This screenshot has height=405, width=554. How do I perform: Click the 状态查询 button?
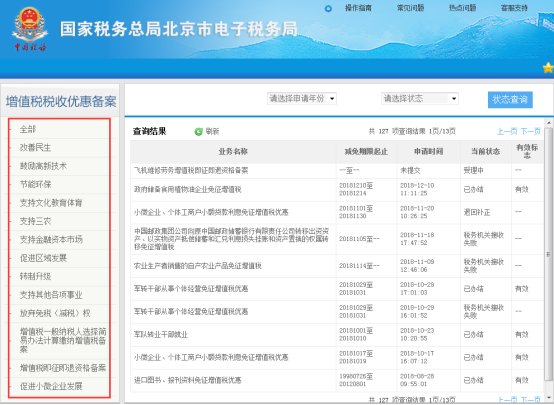[x=510, y=100]
